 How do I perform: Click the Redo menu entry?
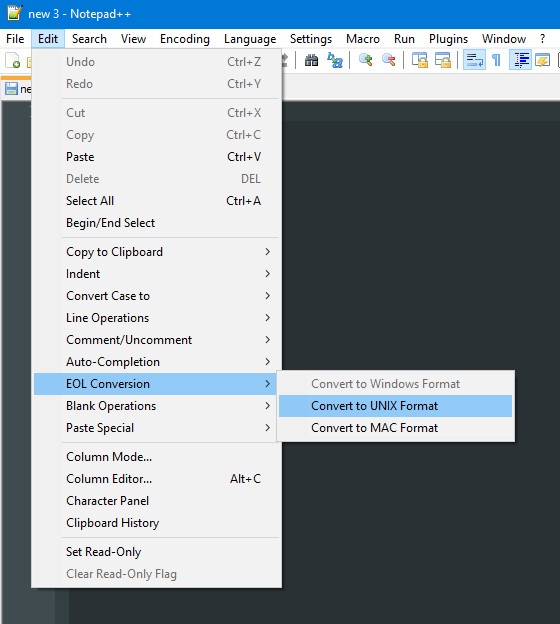coord(155,84)
